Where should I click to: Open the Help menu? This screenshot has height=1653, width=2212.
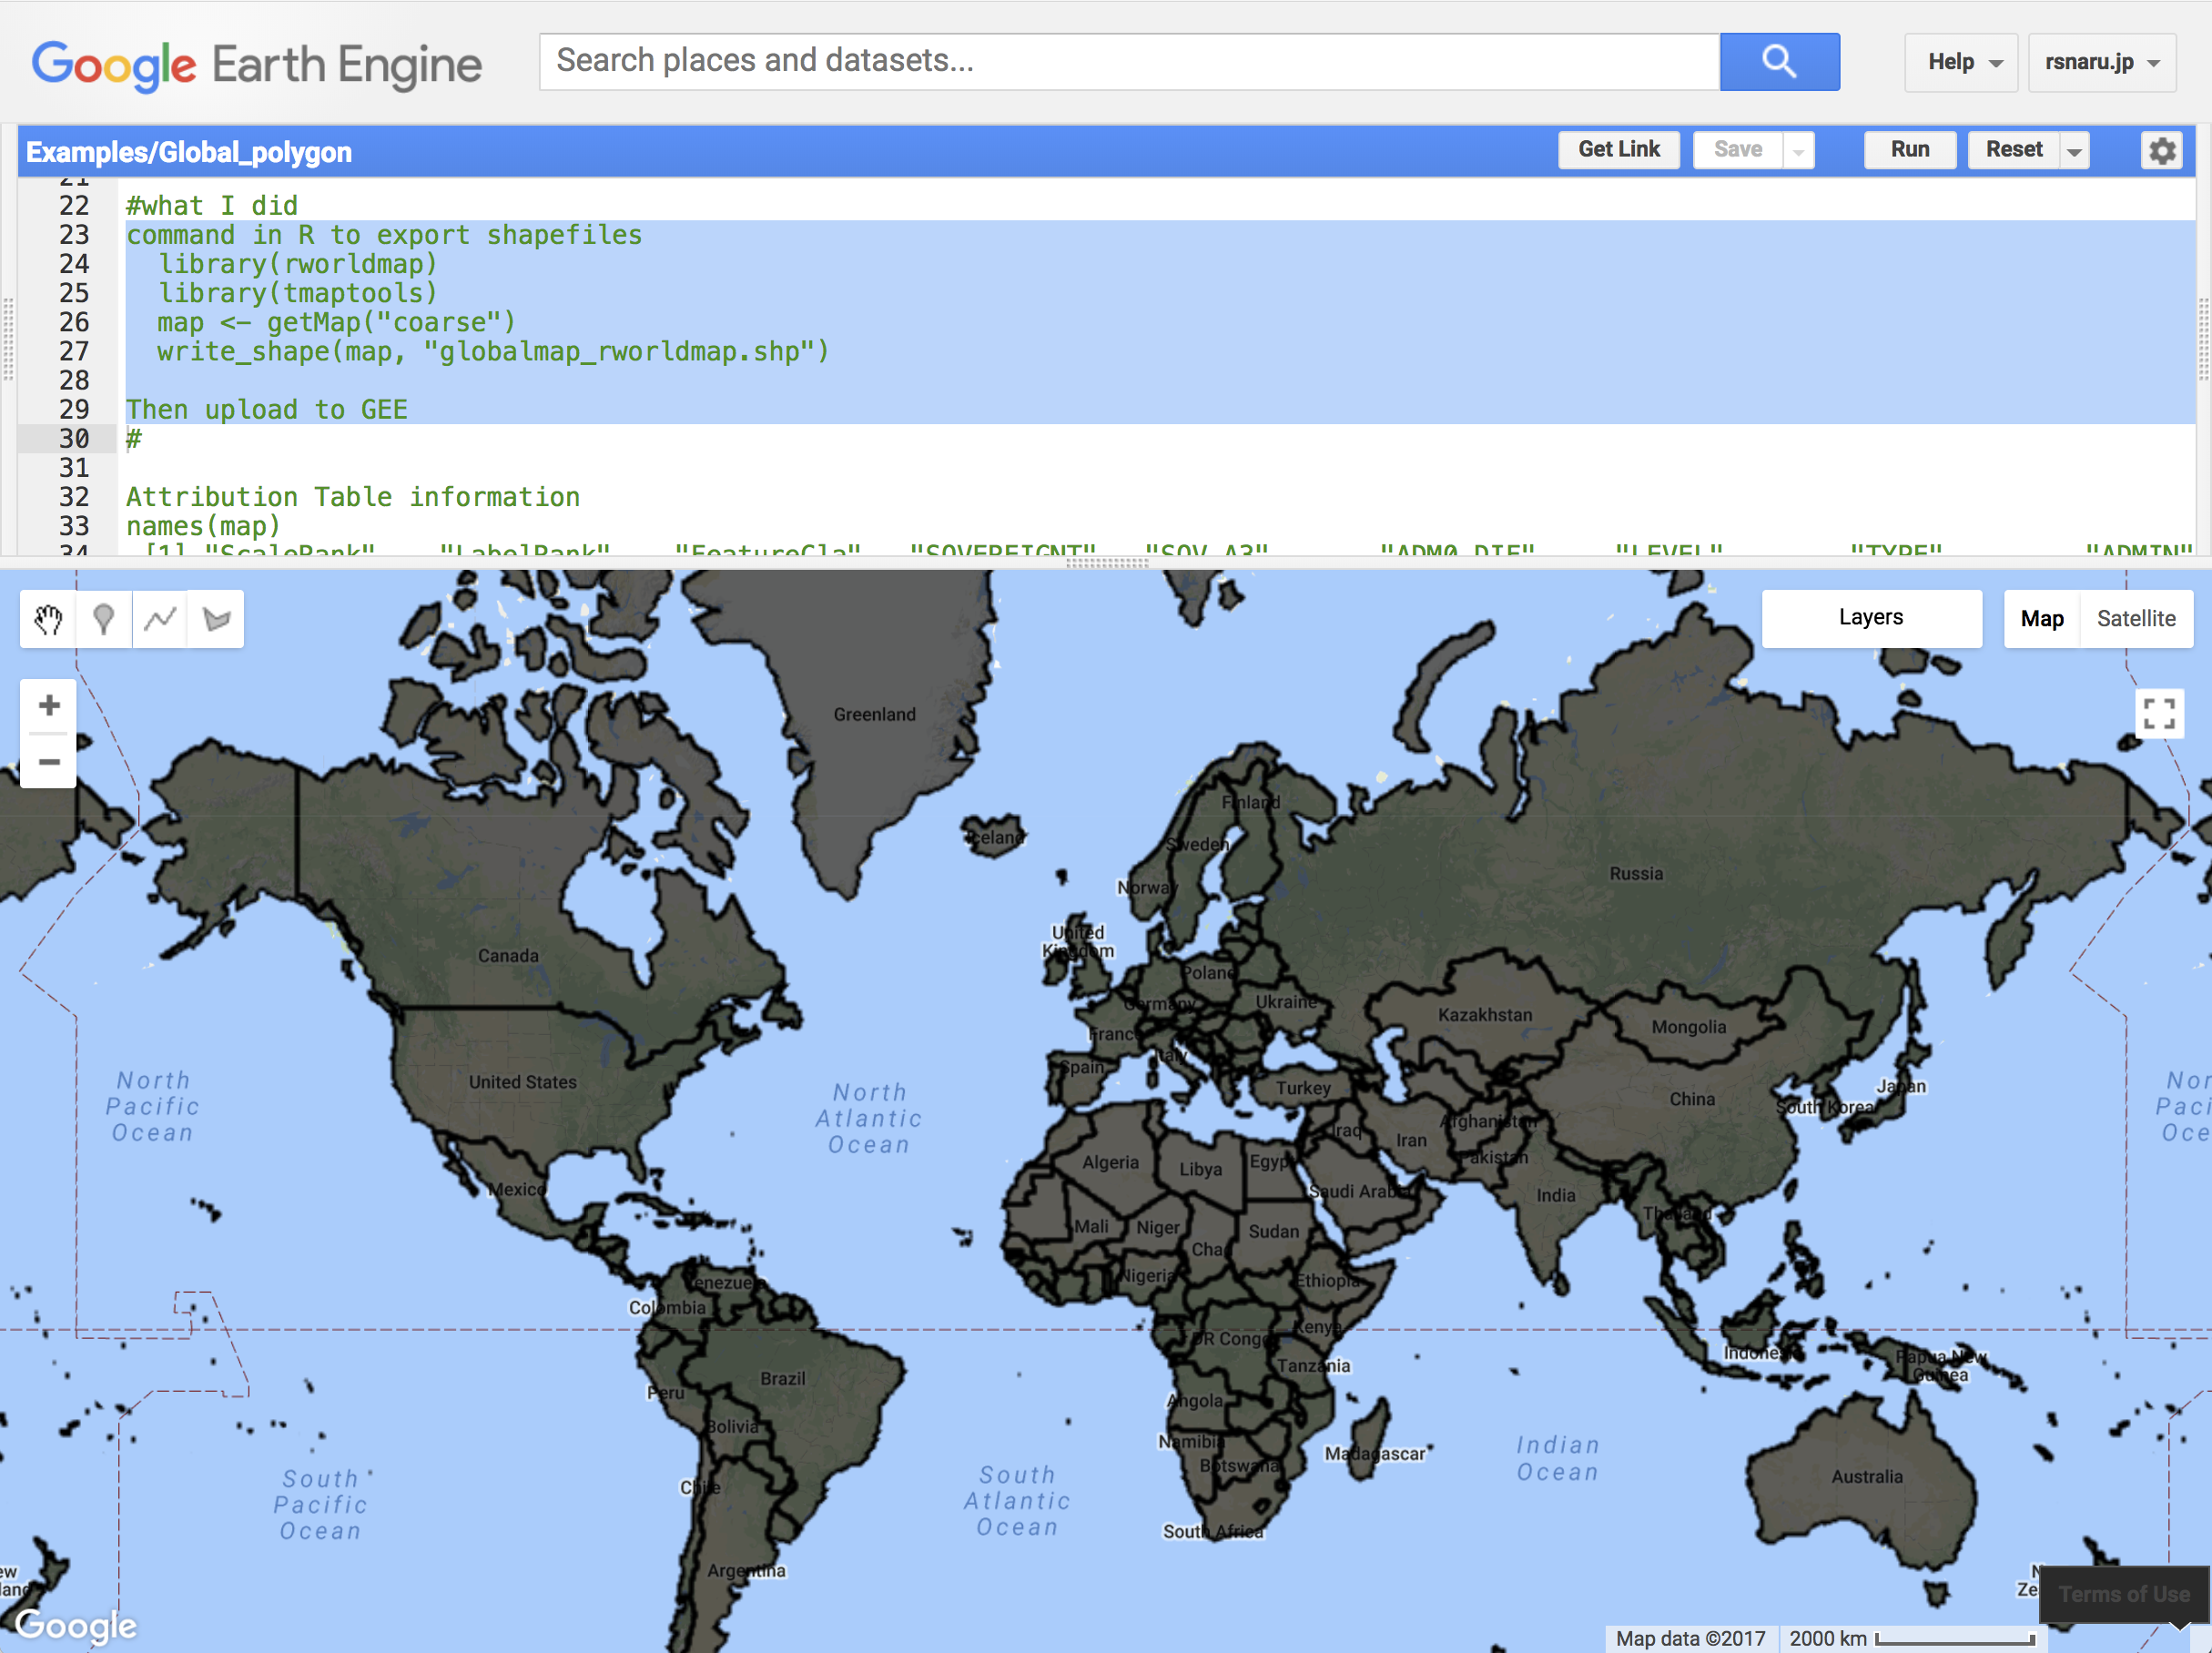pos(1959,62)
